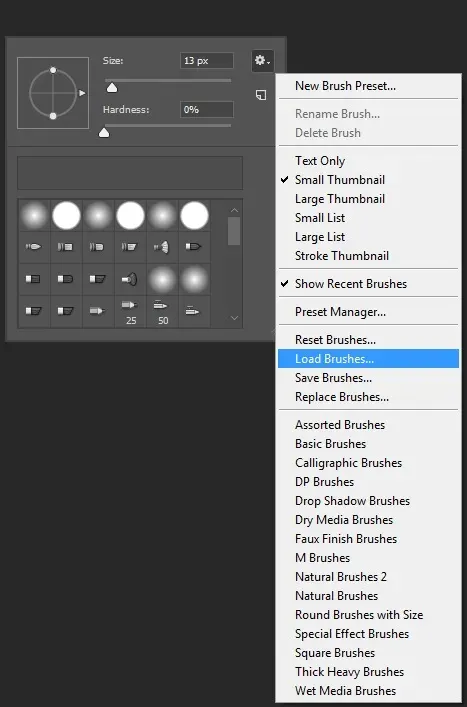Click the Size value input field

point(207,60)
